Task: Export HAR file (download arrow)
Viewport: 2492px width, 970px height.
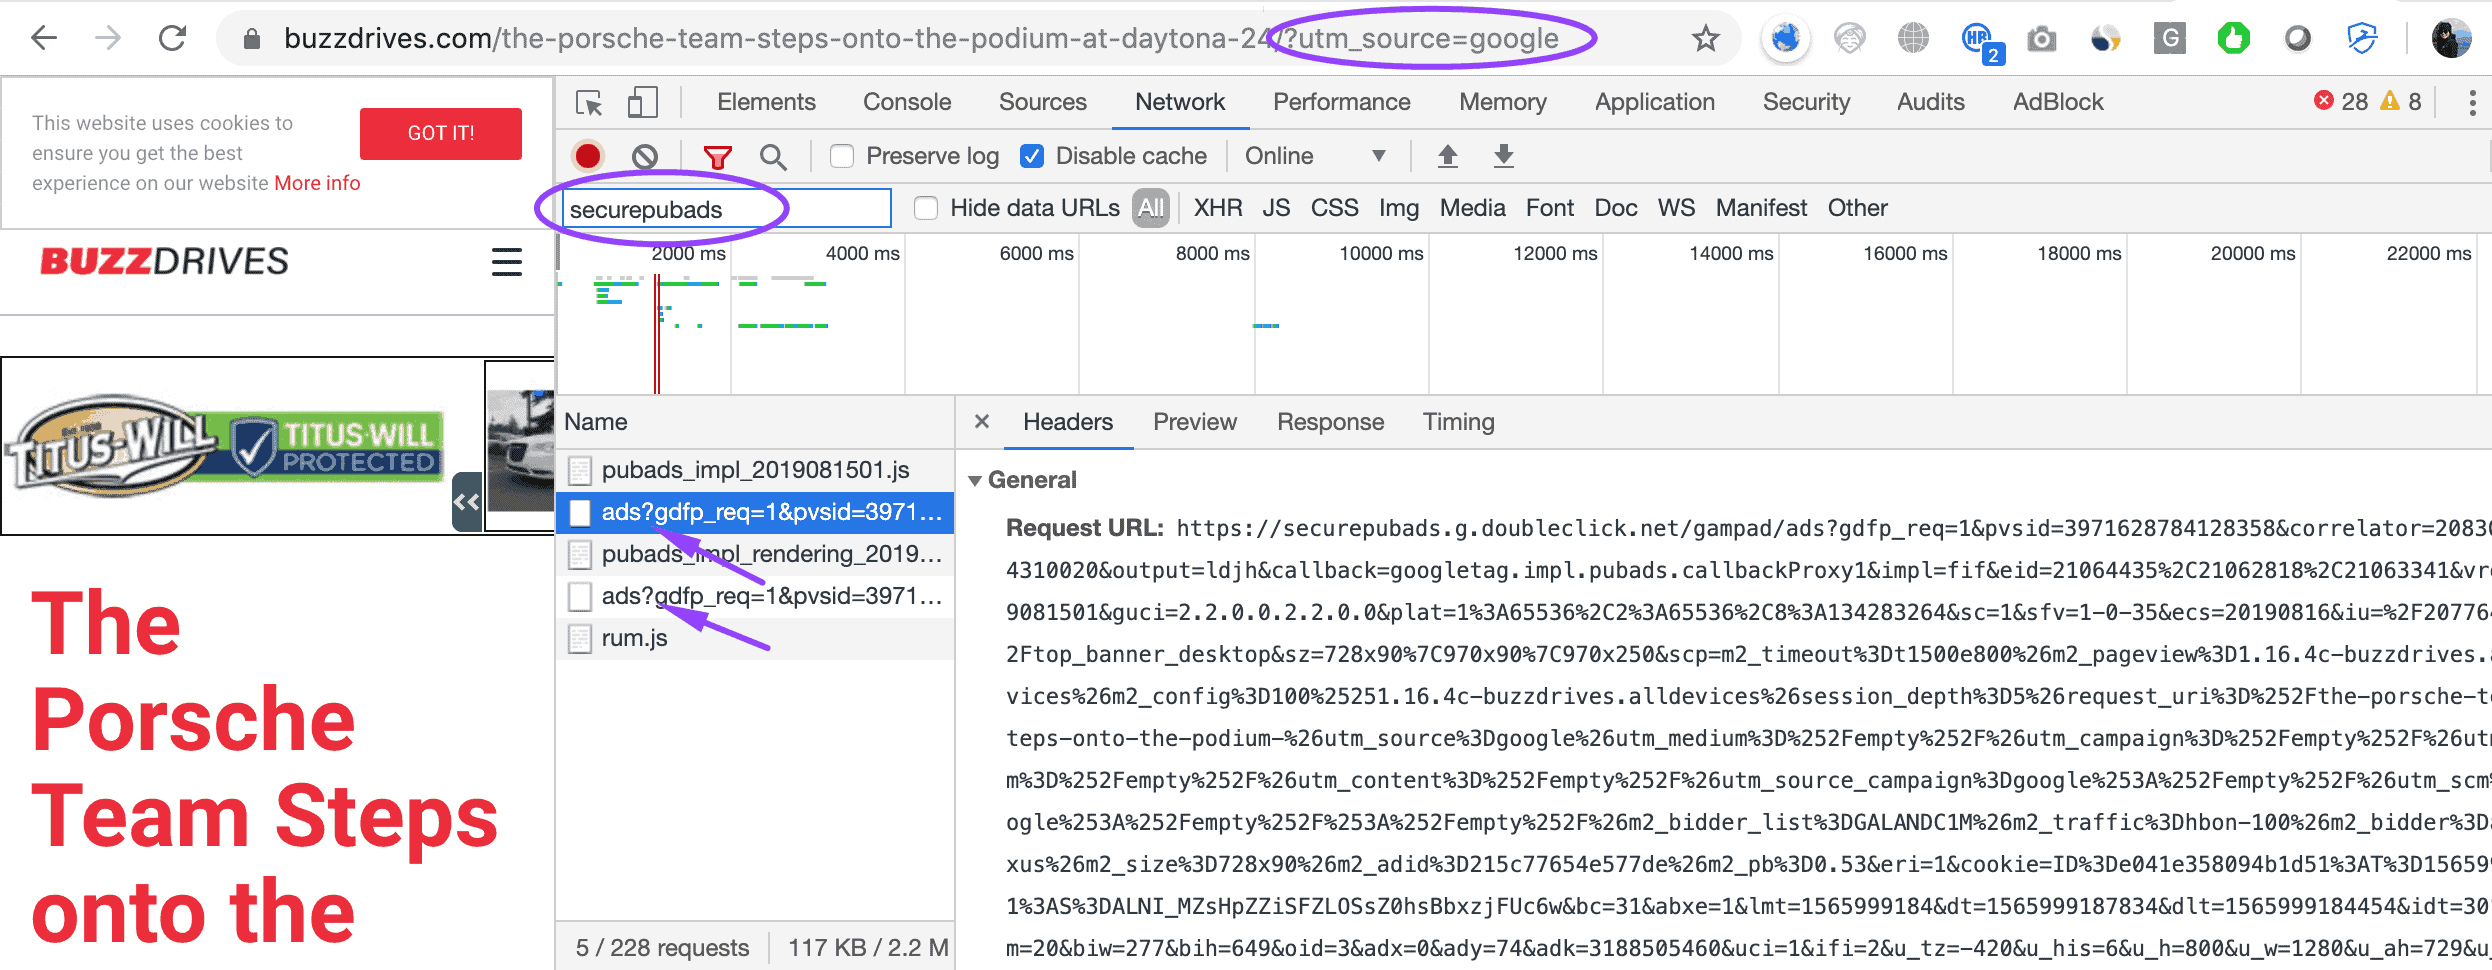Action: point(1503,156)
